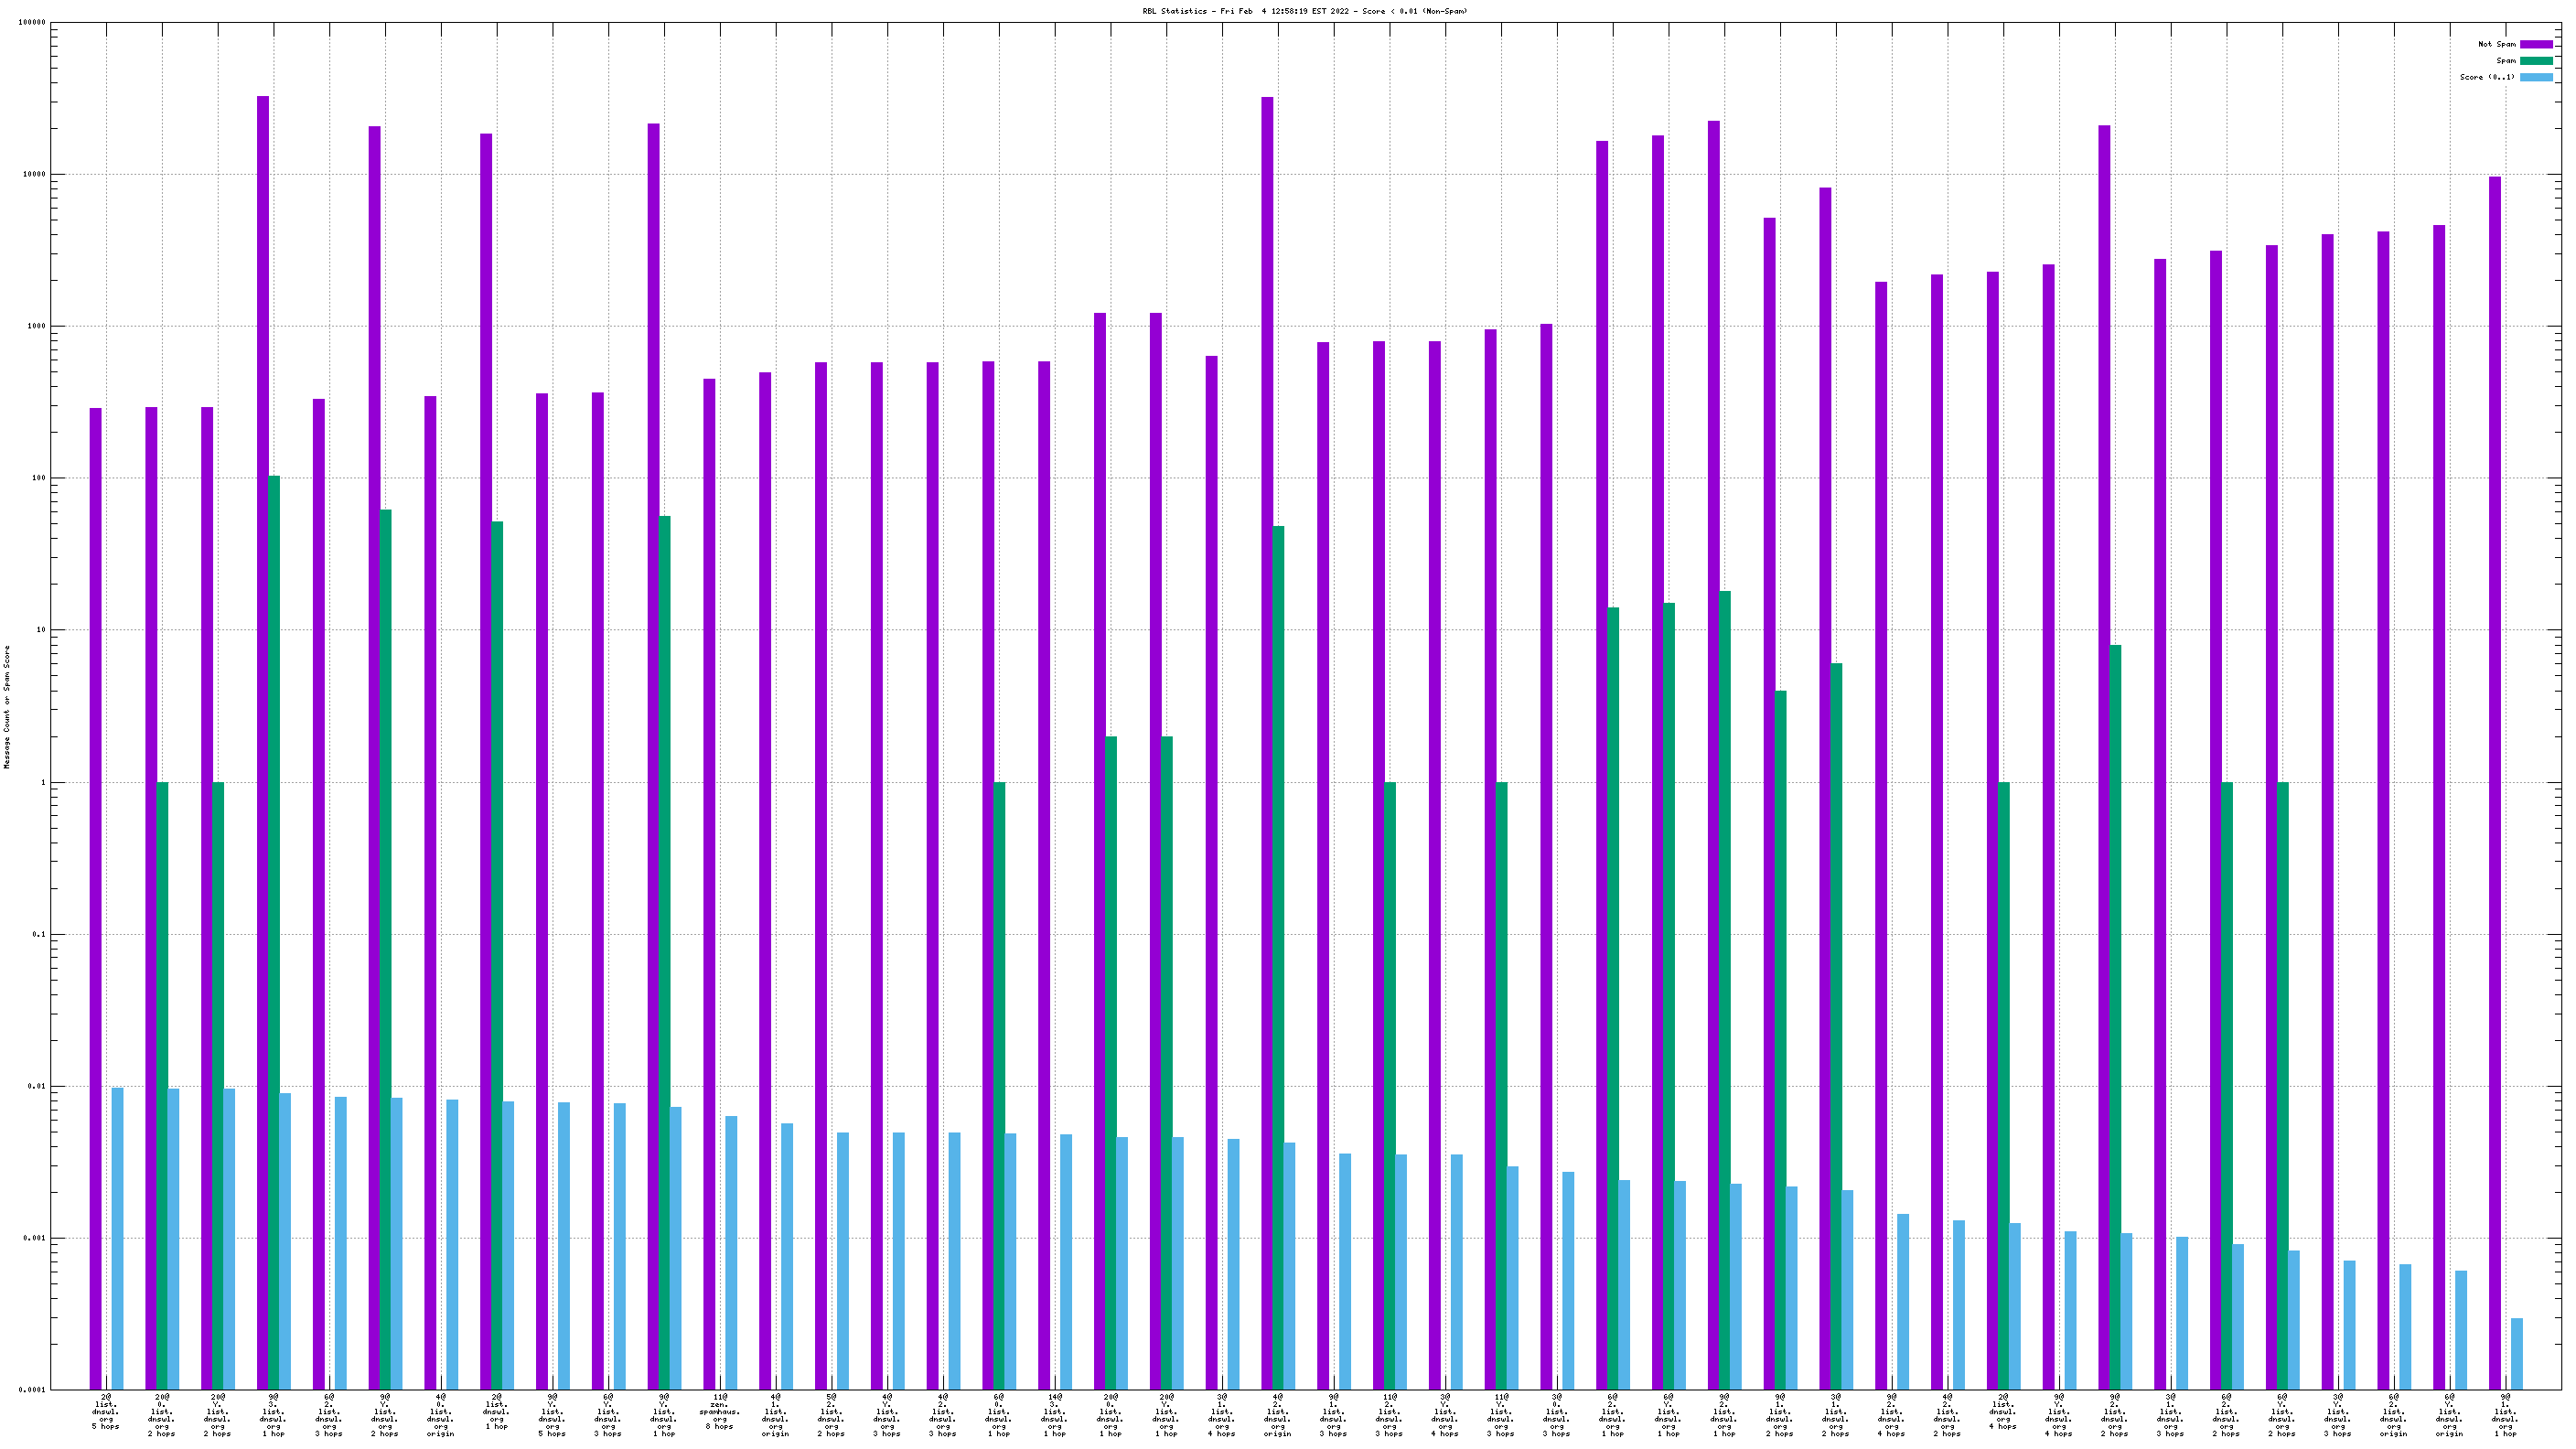Click the purple Not Spam legend swatch

tap(2535, 44)
